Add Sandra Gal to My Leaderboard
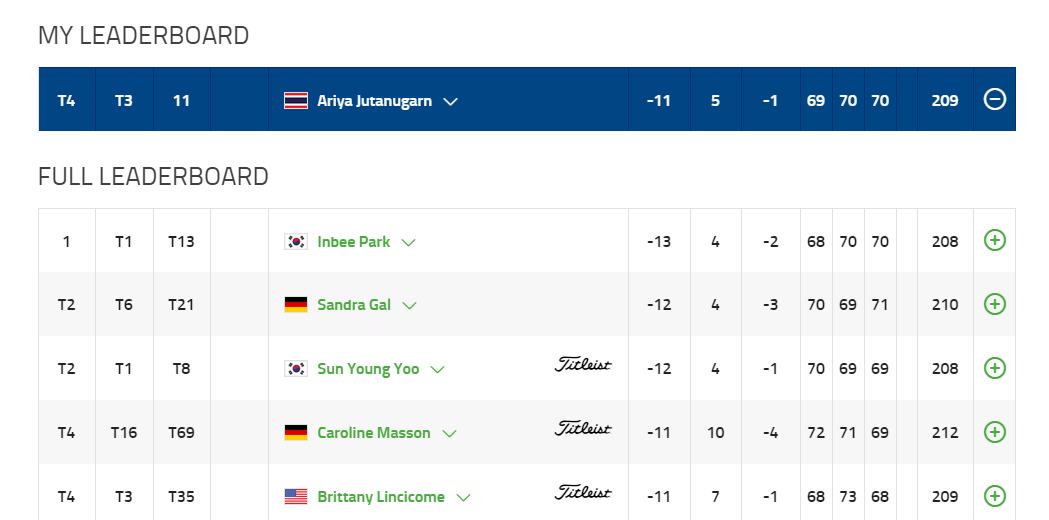Screen dimensions: 1049x520 pyautogui.click(x=994, y=304)
